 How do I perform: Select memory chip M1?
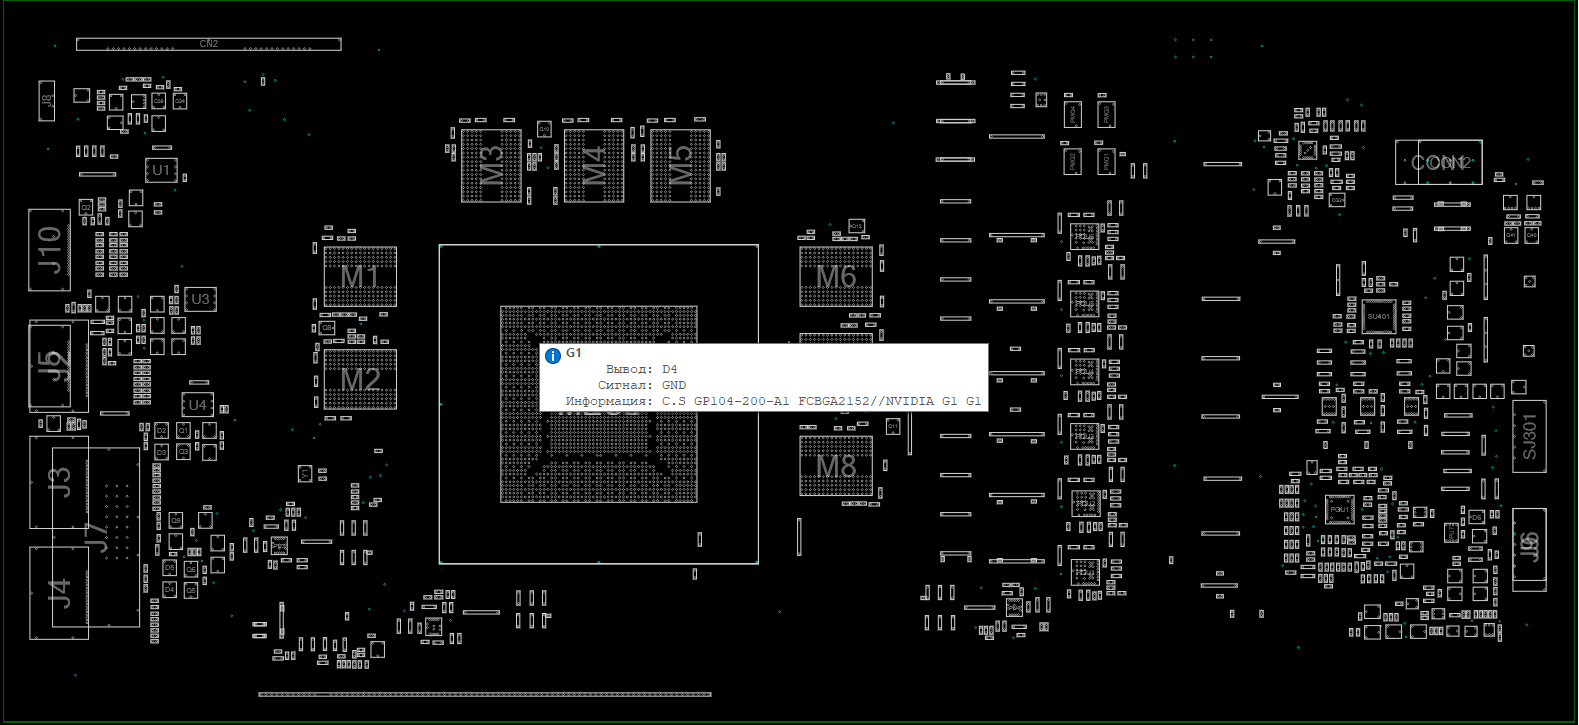360,277
